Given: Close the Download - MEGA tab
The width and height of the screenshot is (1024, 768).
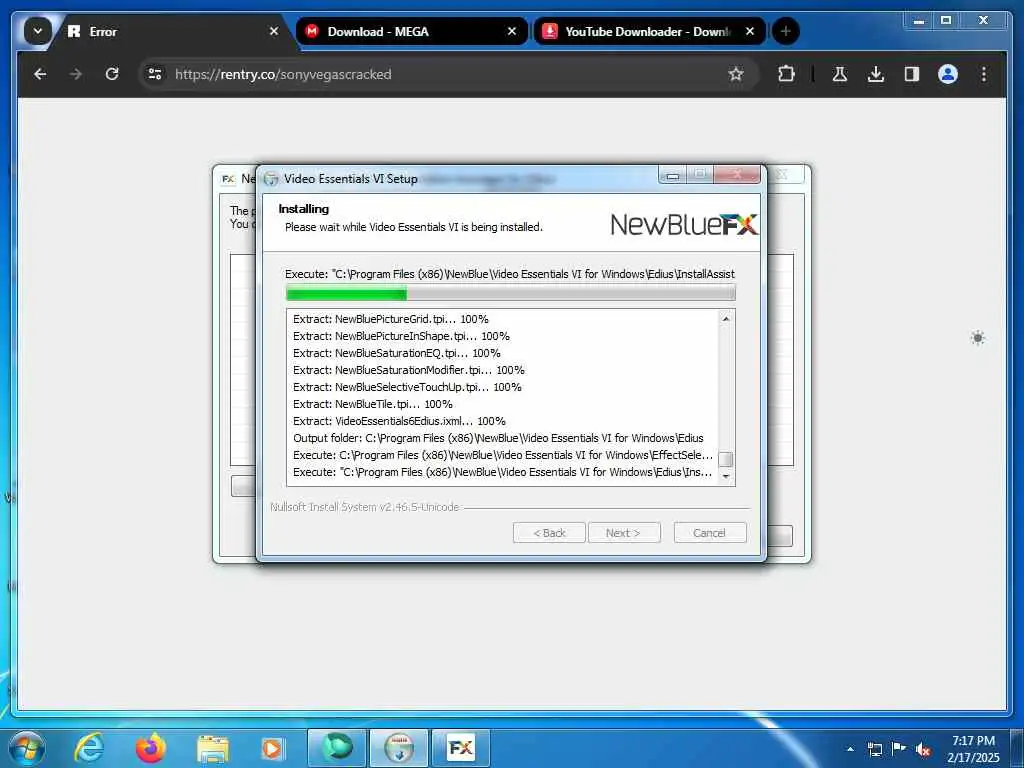Looking at the screenshot, I should pyautogui.click(x=511, y=31).
